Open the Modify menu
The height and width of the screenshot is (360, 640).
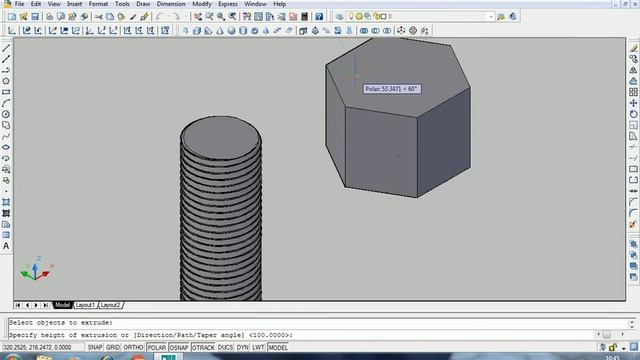click(x=202, y=4)
